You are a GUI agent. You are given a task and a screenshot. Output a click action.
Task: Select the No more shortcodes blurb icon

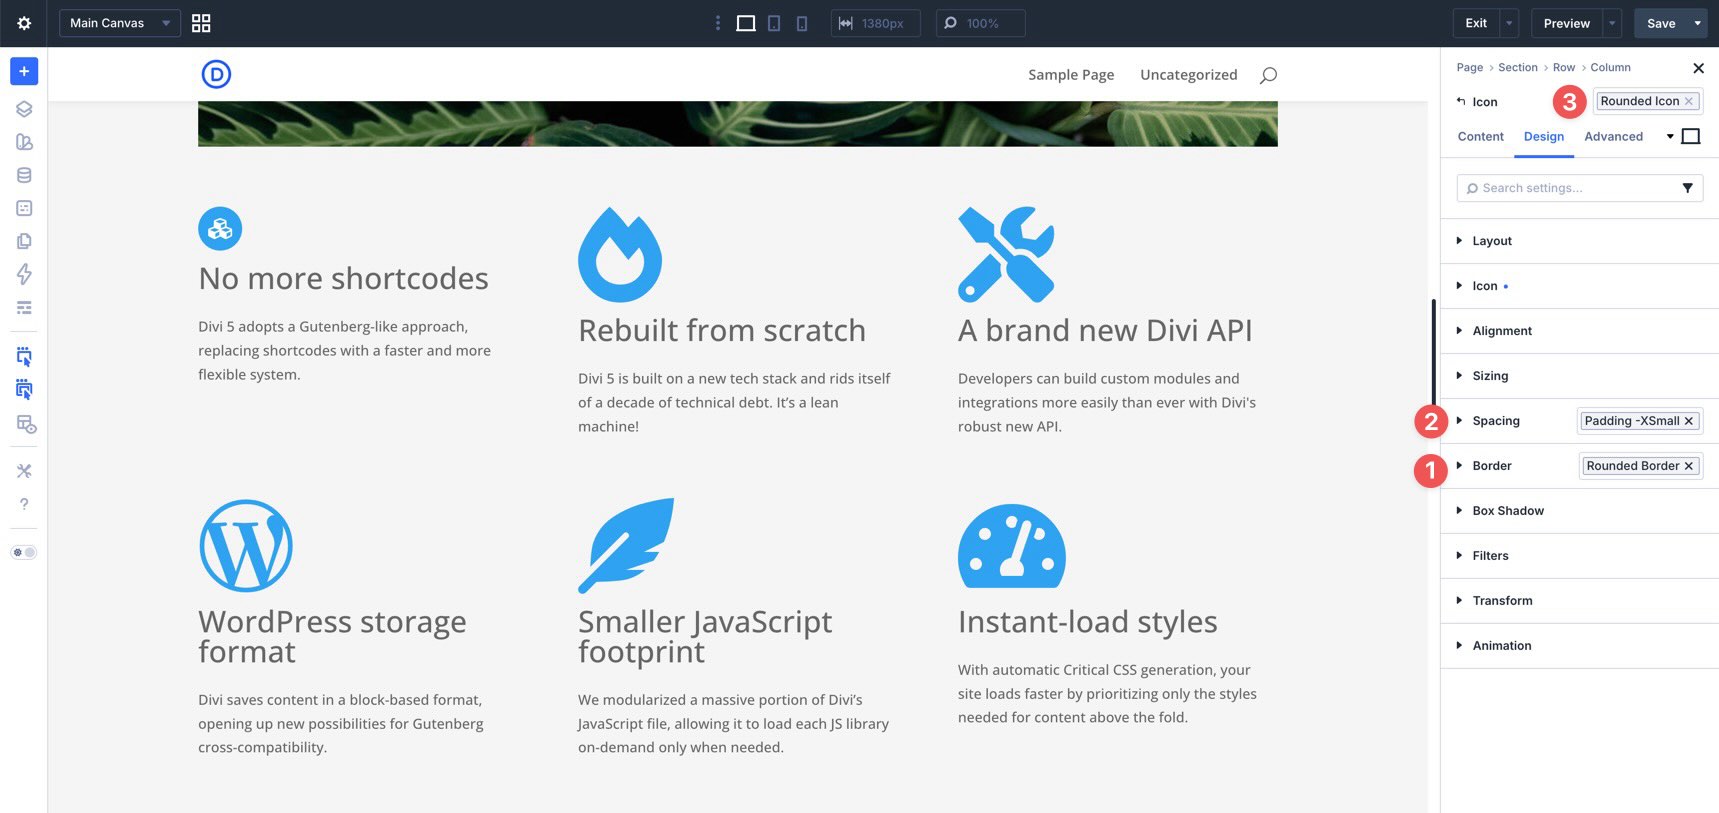click(x=220, y=228)
